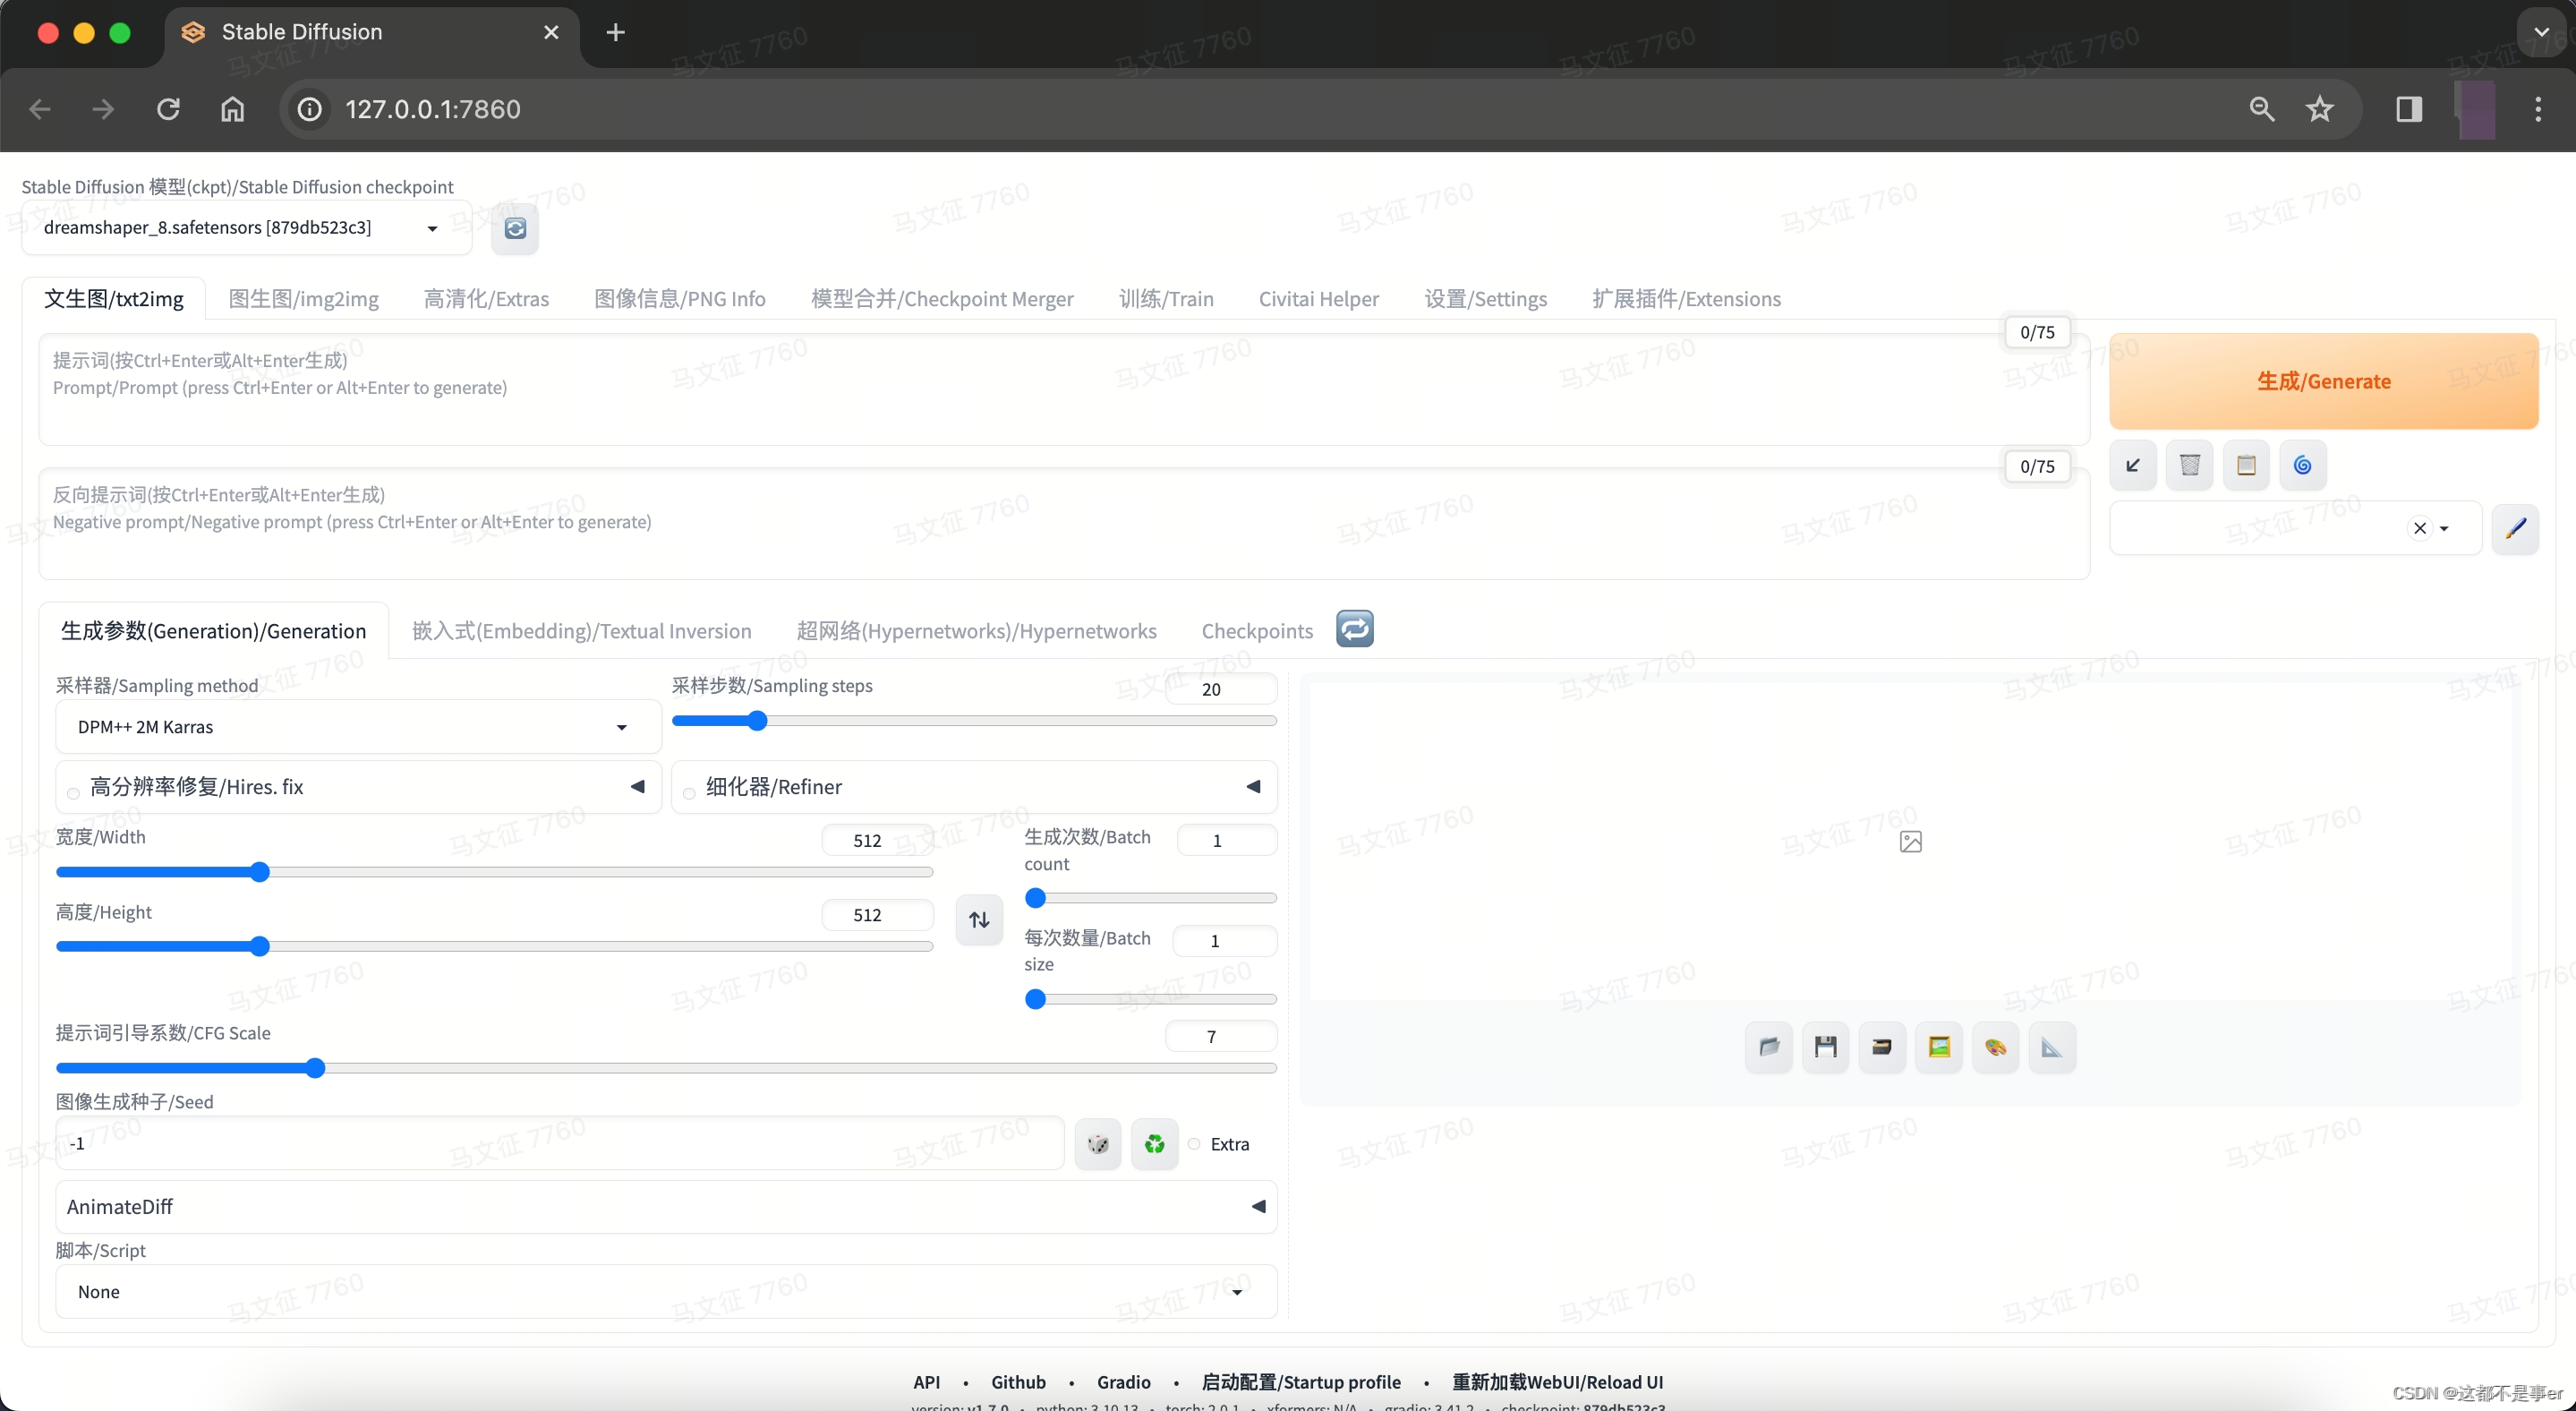
Task: Click the blue spiral icon under Generate
Action: [2302, 465]
